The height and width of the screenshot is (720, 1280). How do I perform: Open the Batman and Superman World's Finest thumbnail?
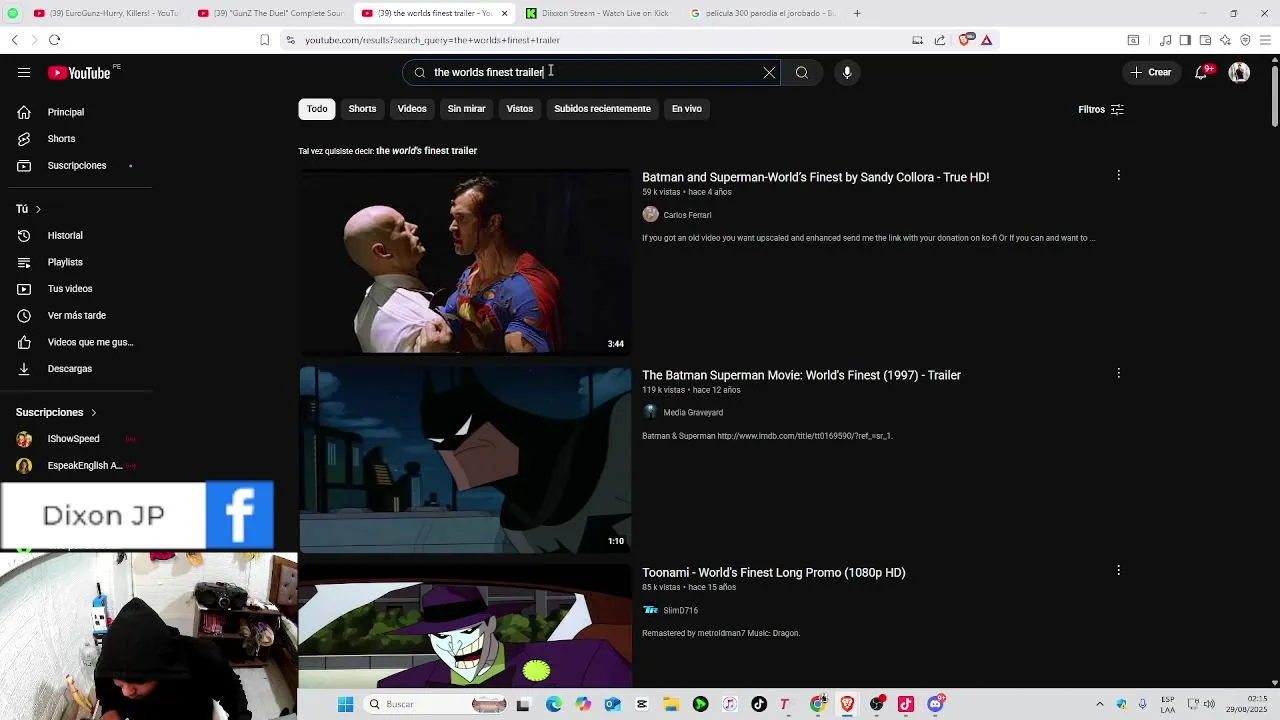(x=465, y=262)
